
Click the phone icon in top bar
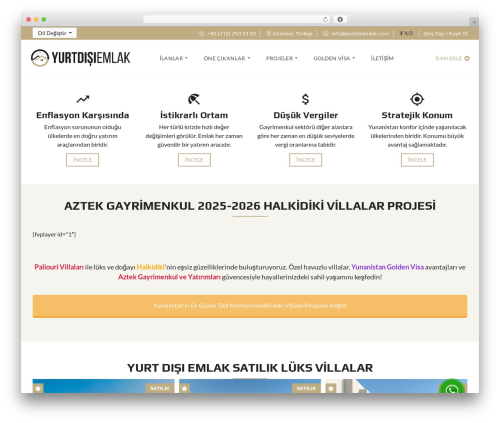201,34
